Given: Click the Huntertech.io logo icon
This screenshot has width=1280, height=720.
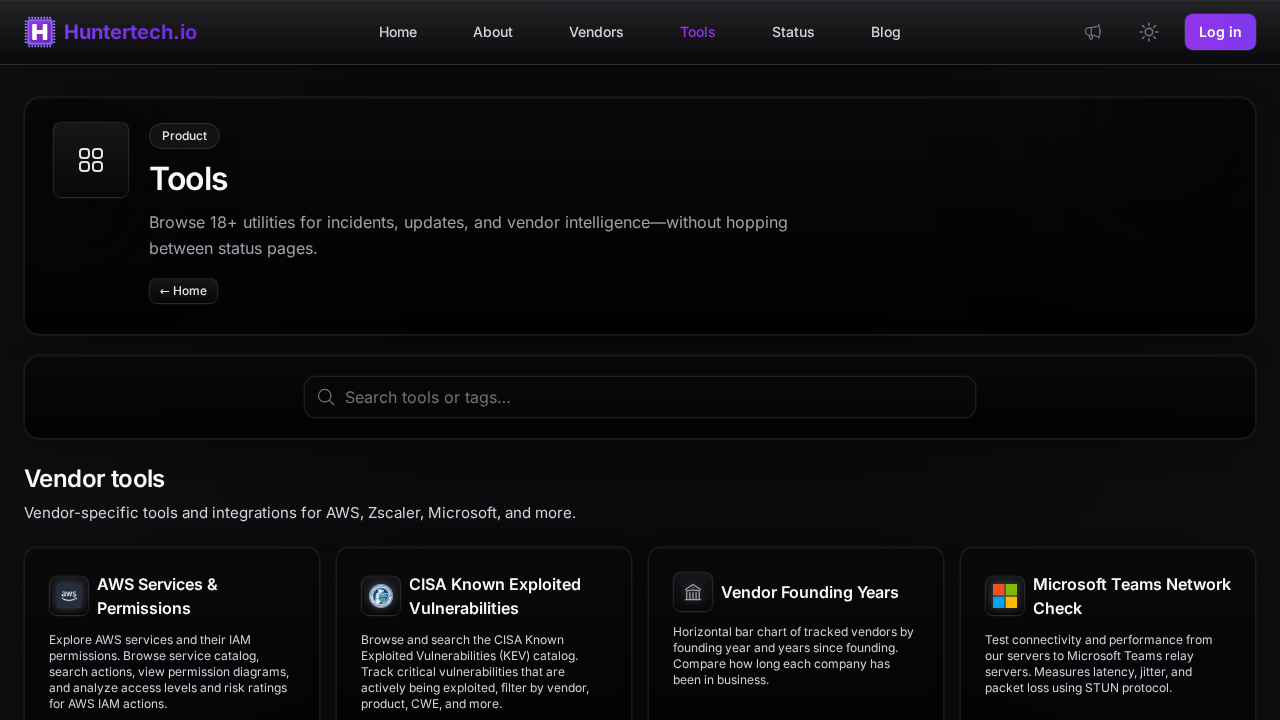Looking at the screenshot, I should (x=40, y=32).
